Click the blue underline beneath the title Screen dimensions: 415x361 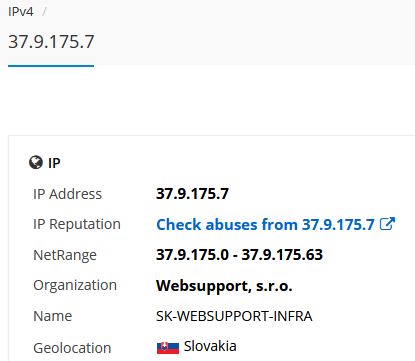point(51,66)
